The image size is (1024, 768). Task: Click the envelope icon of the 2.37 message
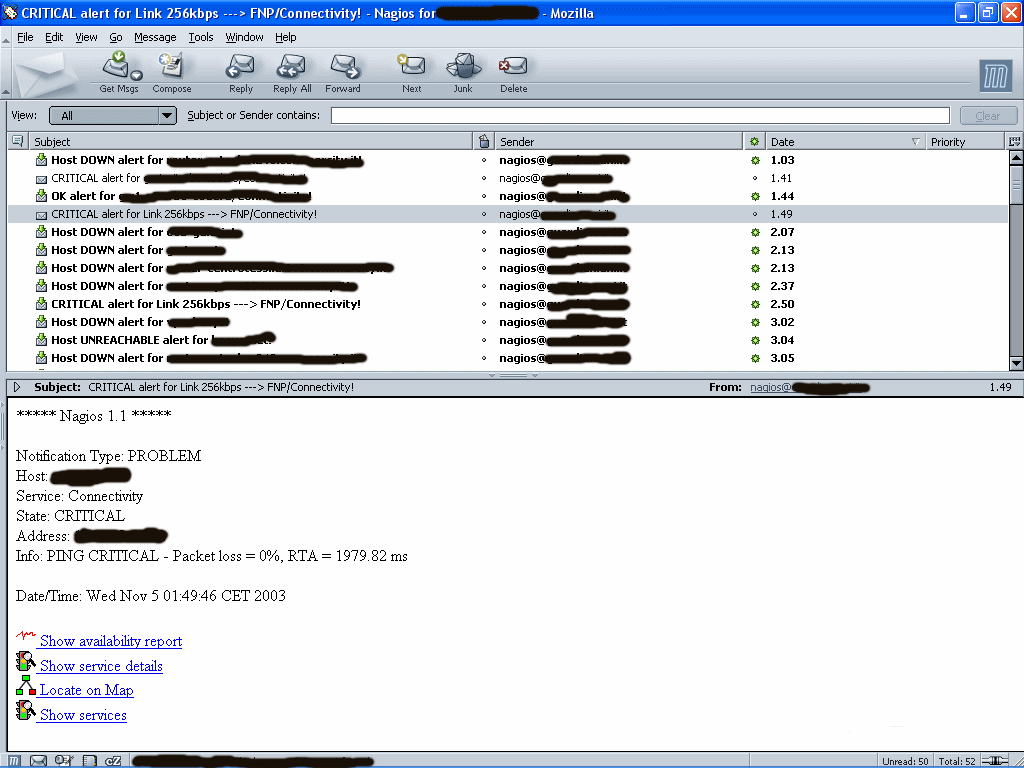click(x=41, y=286)
